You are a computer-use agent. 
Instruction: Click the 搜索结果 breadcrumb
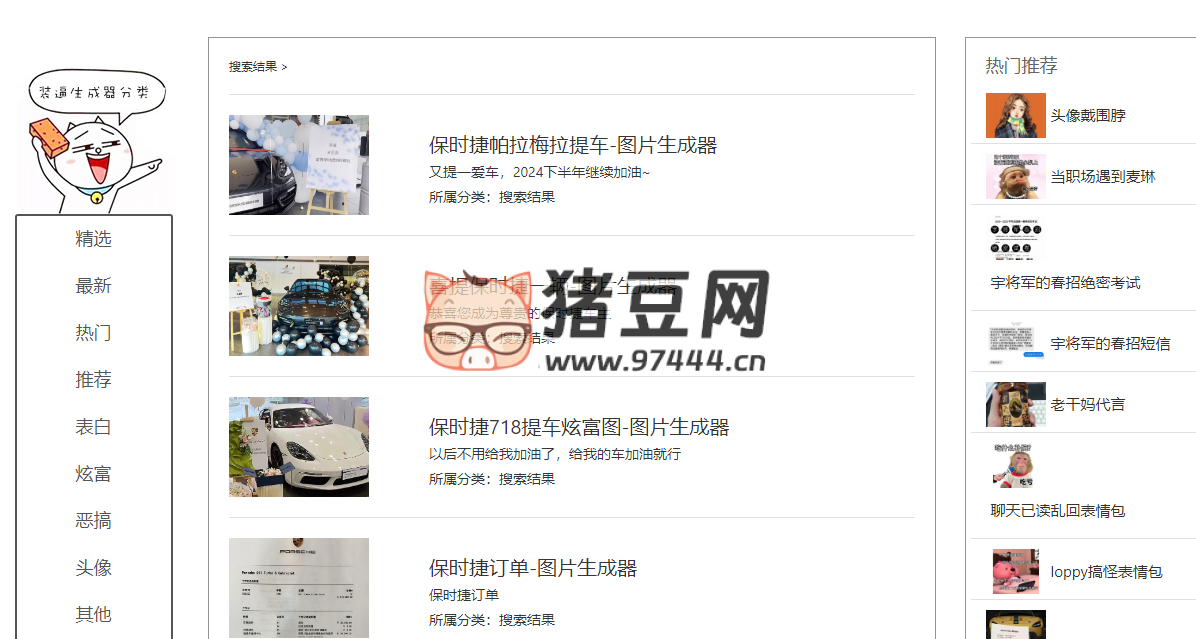click(253, 67)
